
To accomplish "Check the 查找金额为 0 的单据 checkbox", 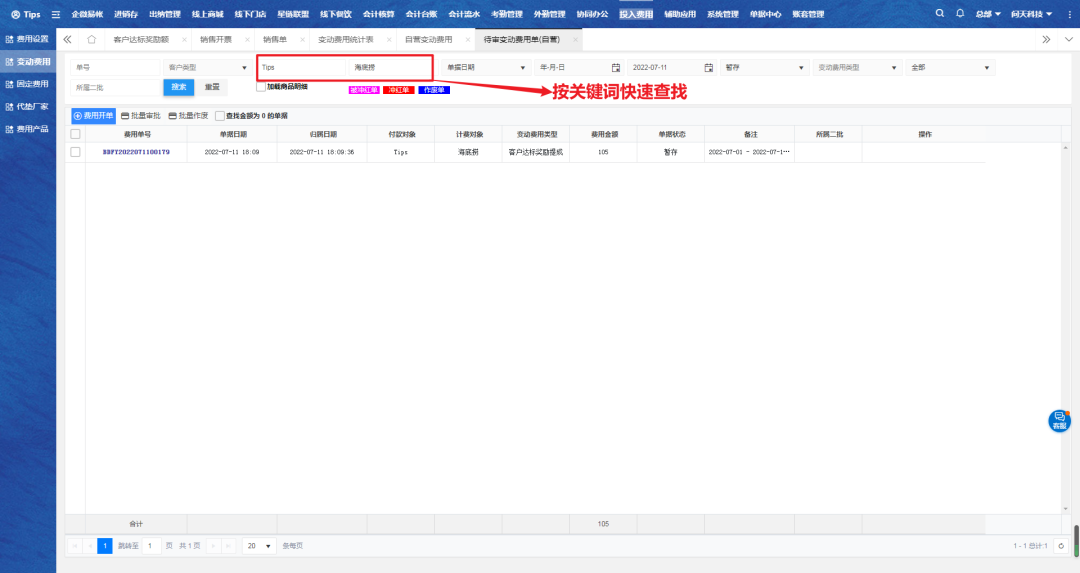I will [x=220, y=116].
